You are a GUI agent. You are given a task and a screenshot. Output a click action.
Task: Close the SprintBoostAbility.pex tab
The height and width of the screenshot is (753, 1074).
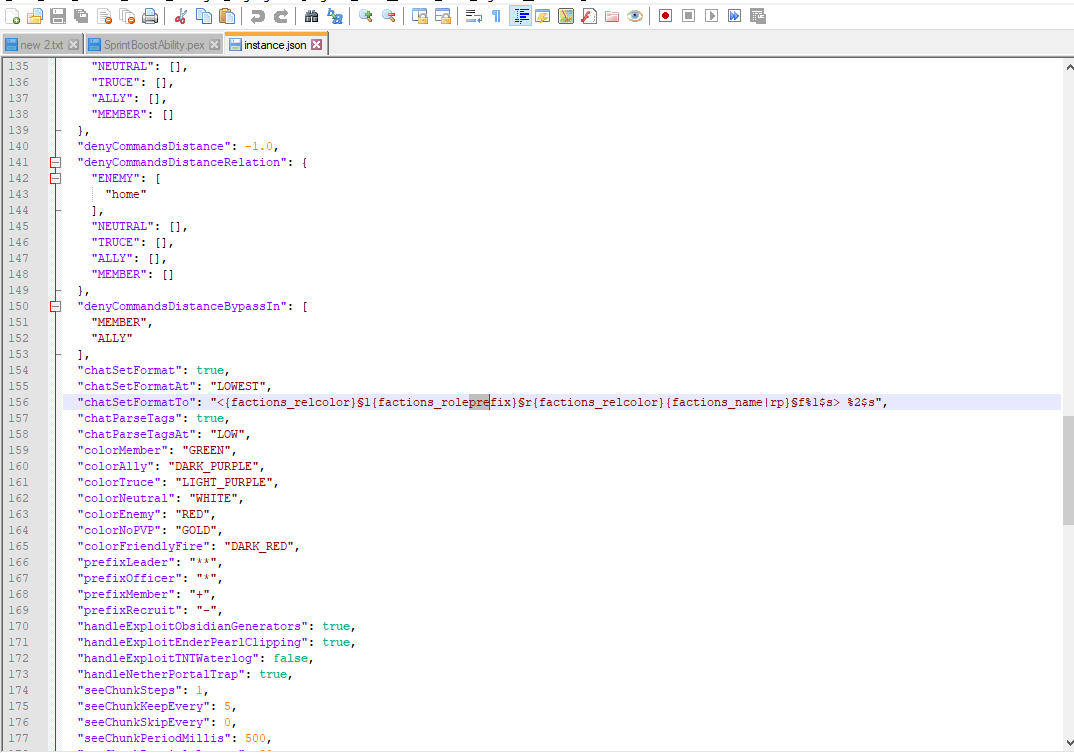214,45
